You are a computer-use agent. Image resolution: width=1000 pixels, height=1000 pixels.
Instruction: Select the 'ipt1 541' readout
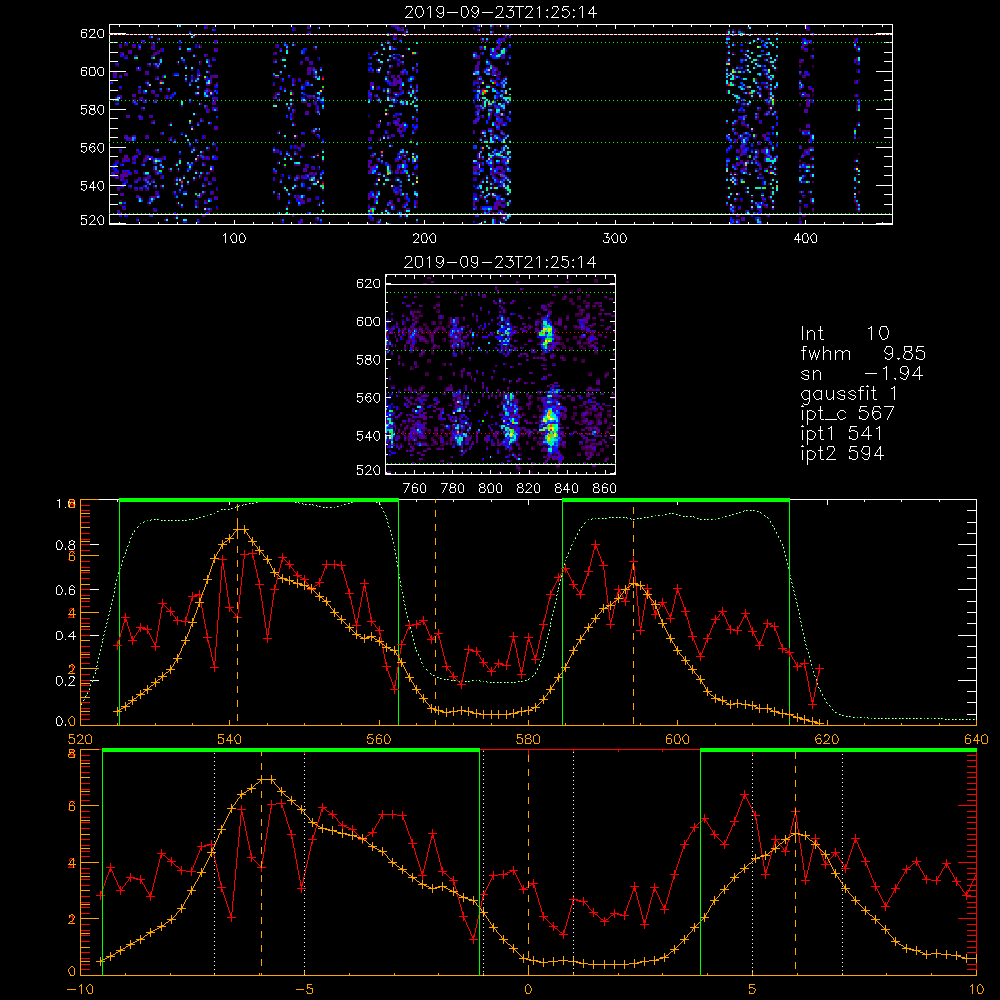point(842,434)
